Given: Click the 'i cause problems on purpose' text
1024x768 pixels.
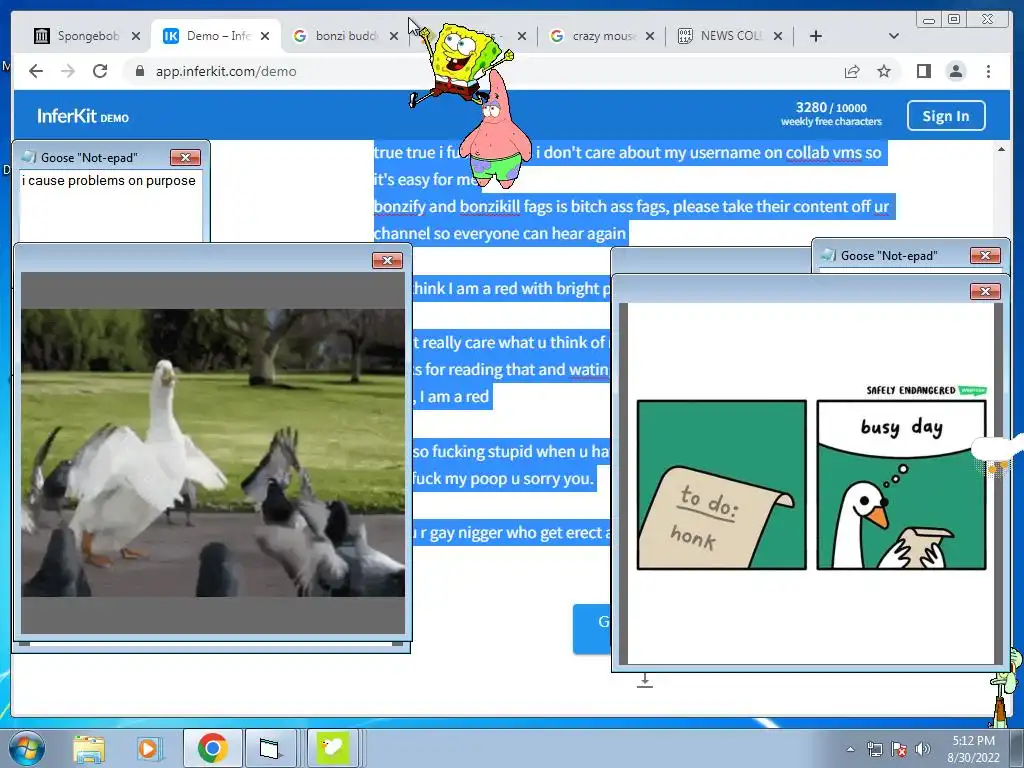Looking at the screenshot, I should click(x=108, y=181).
